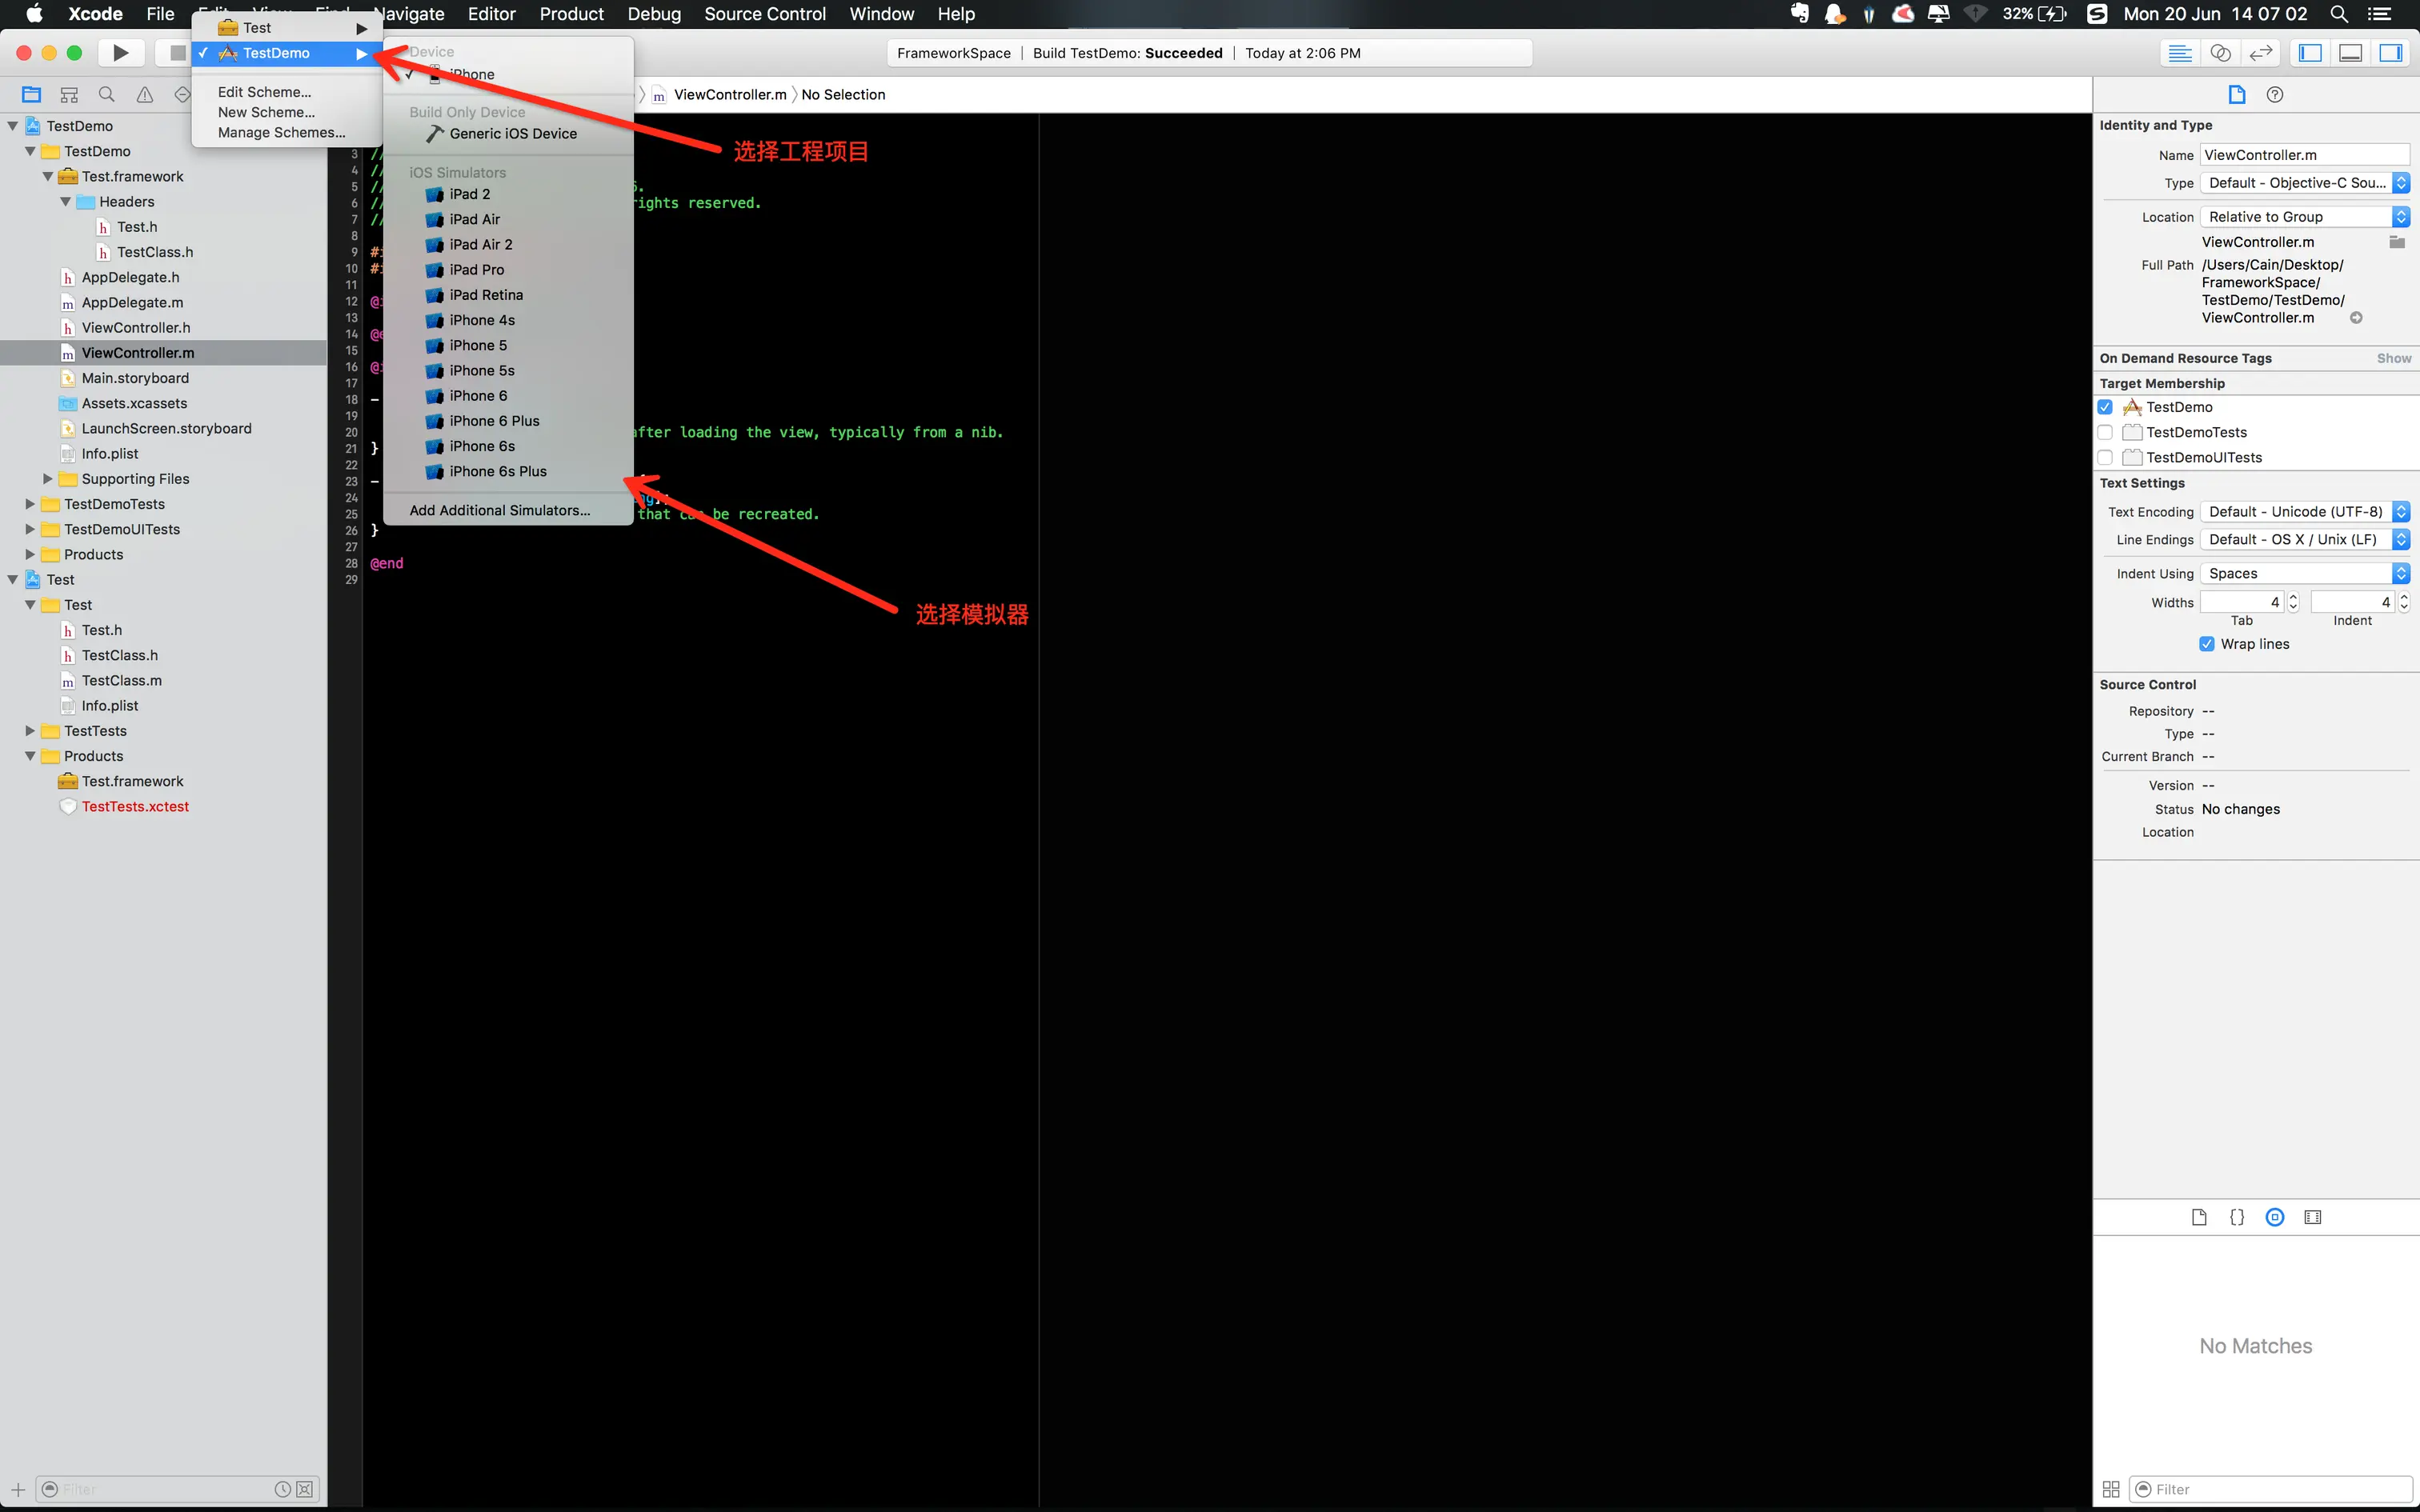This screenshot has width=2420, height=1512.
Task: Toggle the Debug area panel
Action: pyautogui.click(x=2350, y=53)
